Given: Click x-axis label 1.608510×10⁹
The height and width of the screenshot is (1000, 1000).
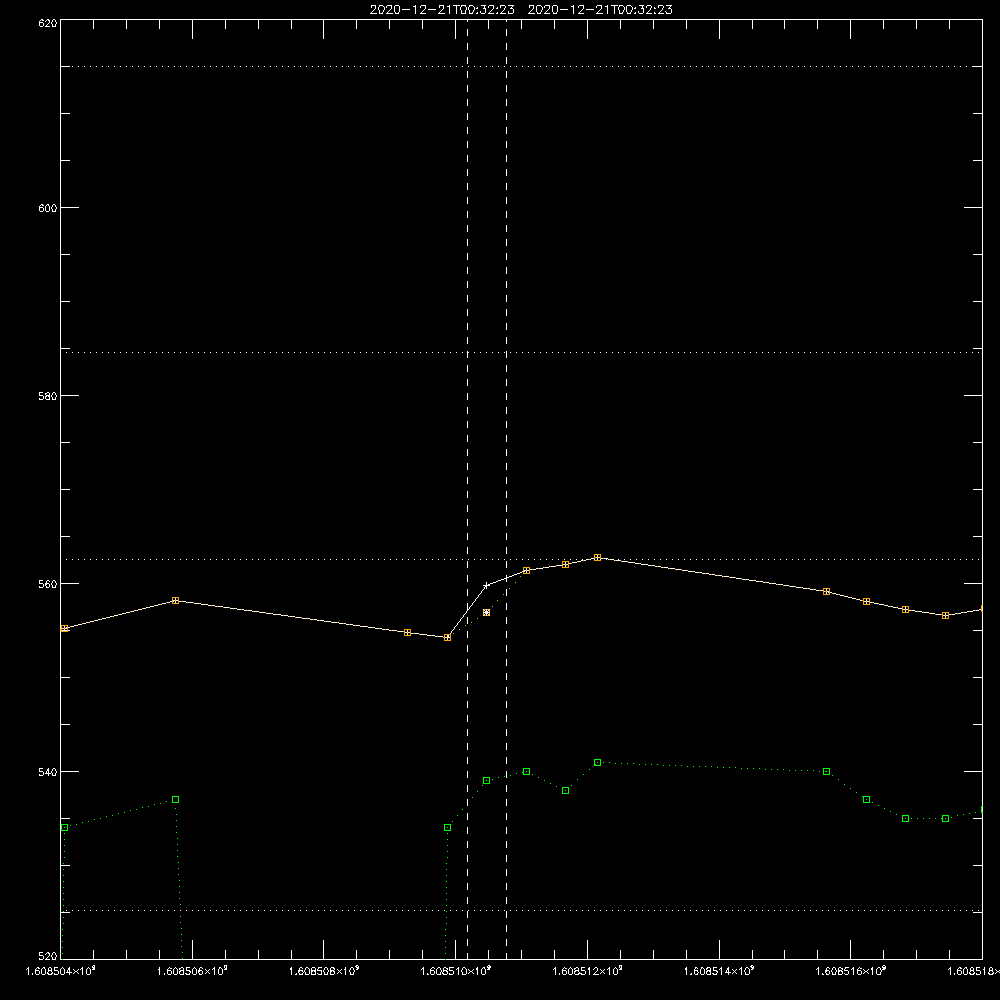Looking at the screenshot, I should click(456, 971).
